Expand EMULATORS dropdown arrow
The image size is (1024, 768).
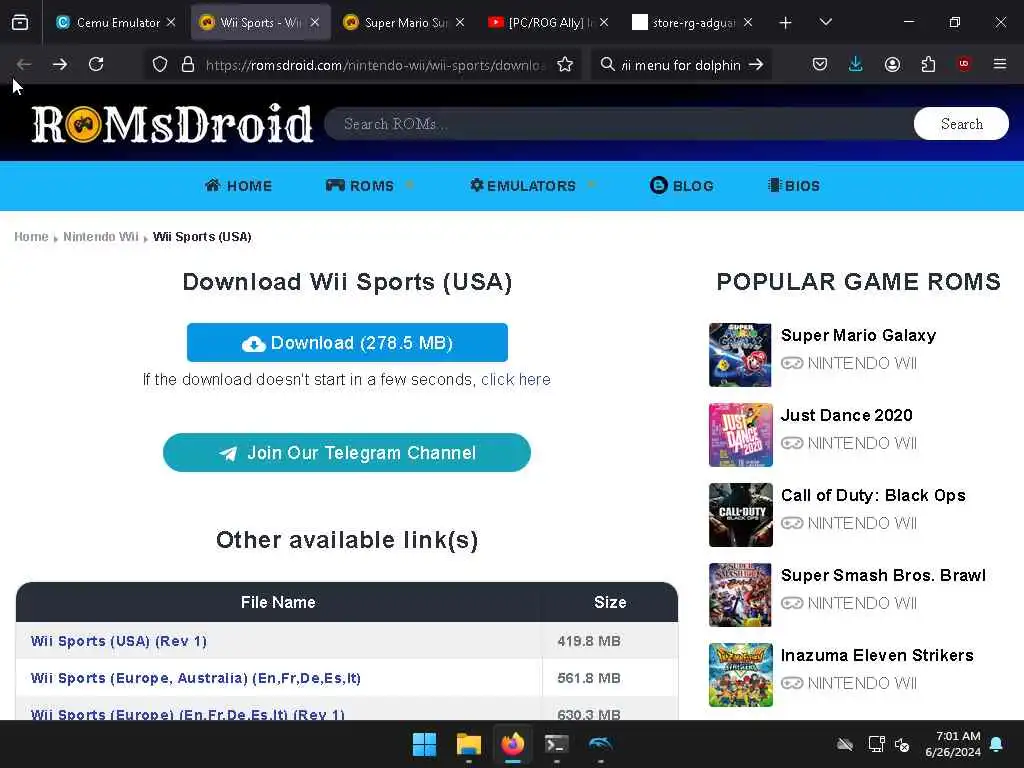[592, 185]
